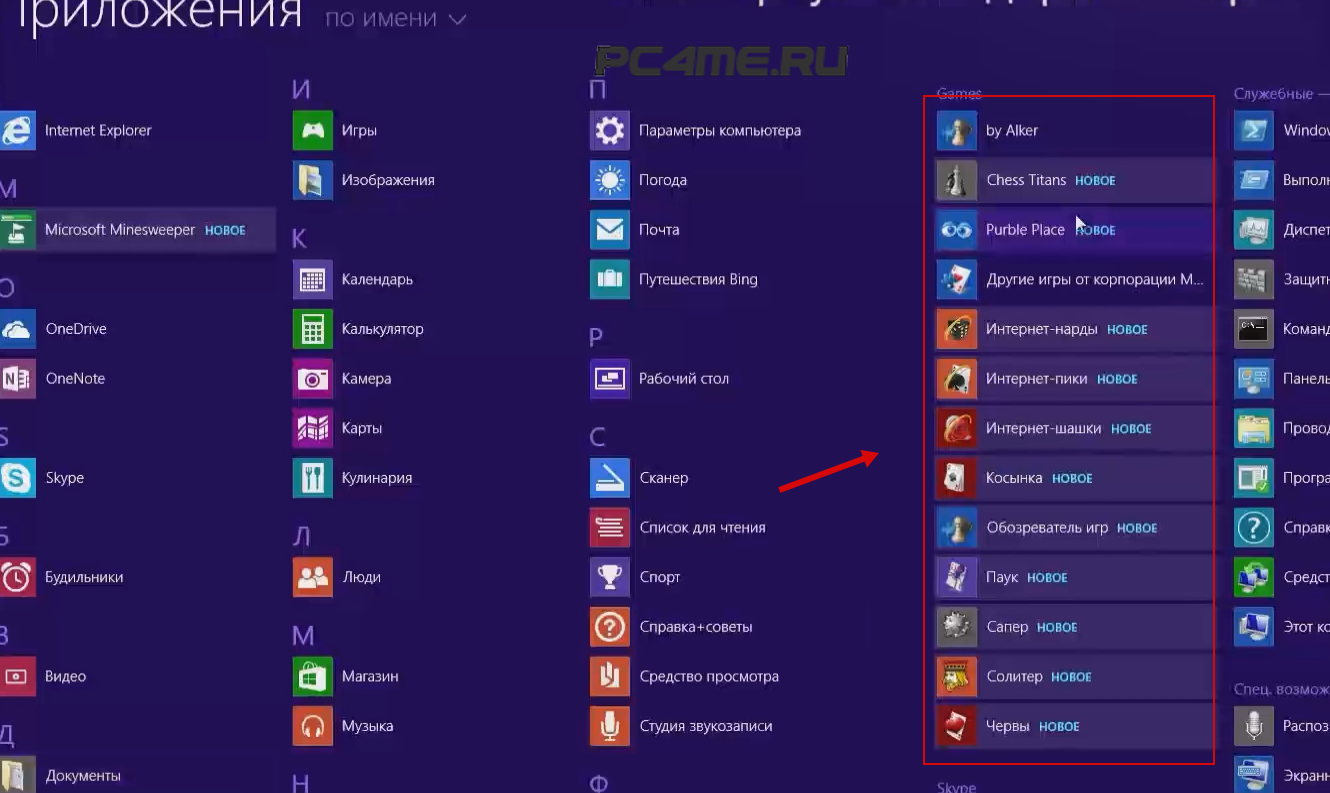The width and height of the screenshot is (1330, 793).
Task: Click the "Интернет-шашки" label
Action: [1044, 428]
